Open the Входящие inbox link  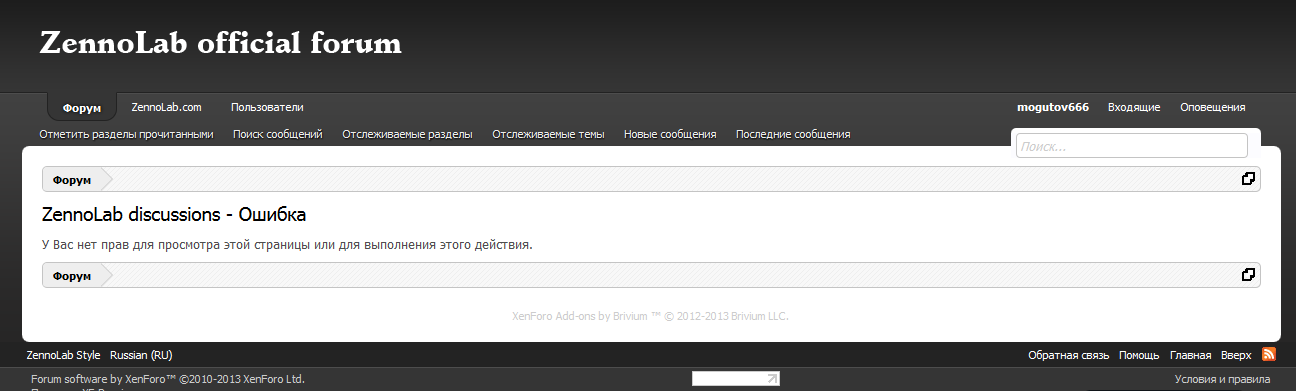pos(1134,107)
